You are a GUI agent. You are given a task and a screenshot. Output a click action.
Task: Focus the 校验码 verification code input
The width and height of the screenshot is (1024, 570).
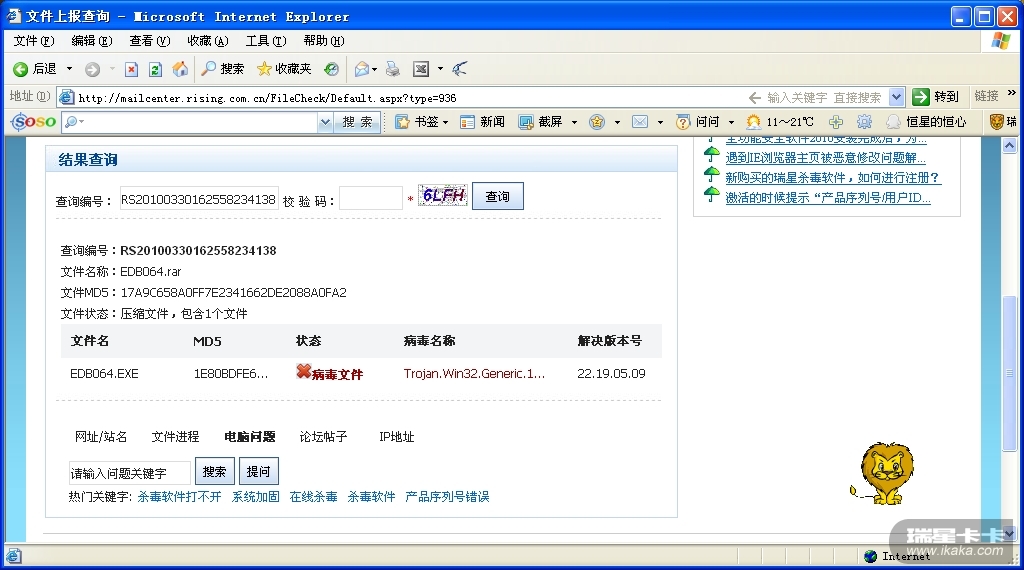pos(371,198)
